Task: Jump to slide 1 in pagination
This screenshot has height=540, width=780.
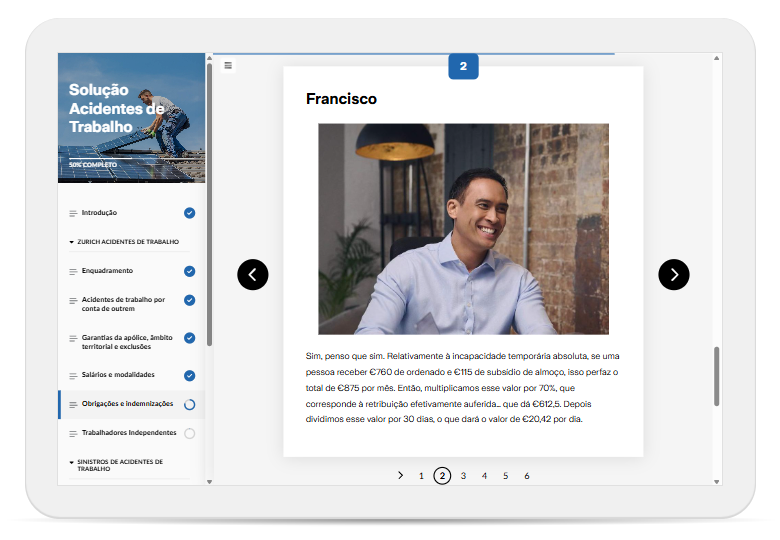Action: [x=421, y=476]
